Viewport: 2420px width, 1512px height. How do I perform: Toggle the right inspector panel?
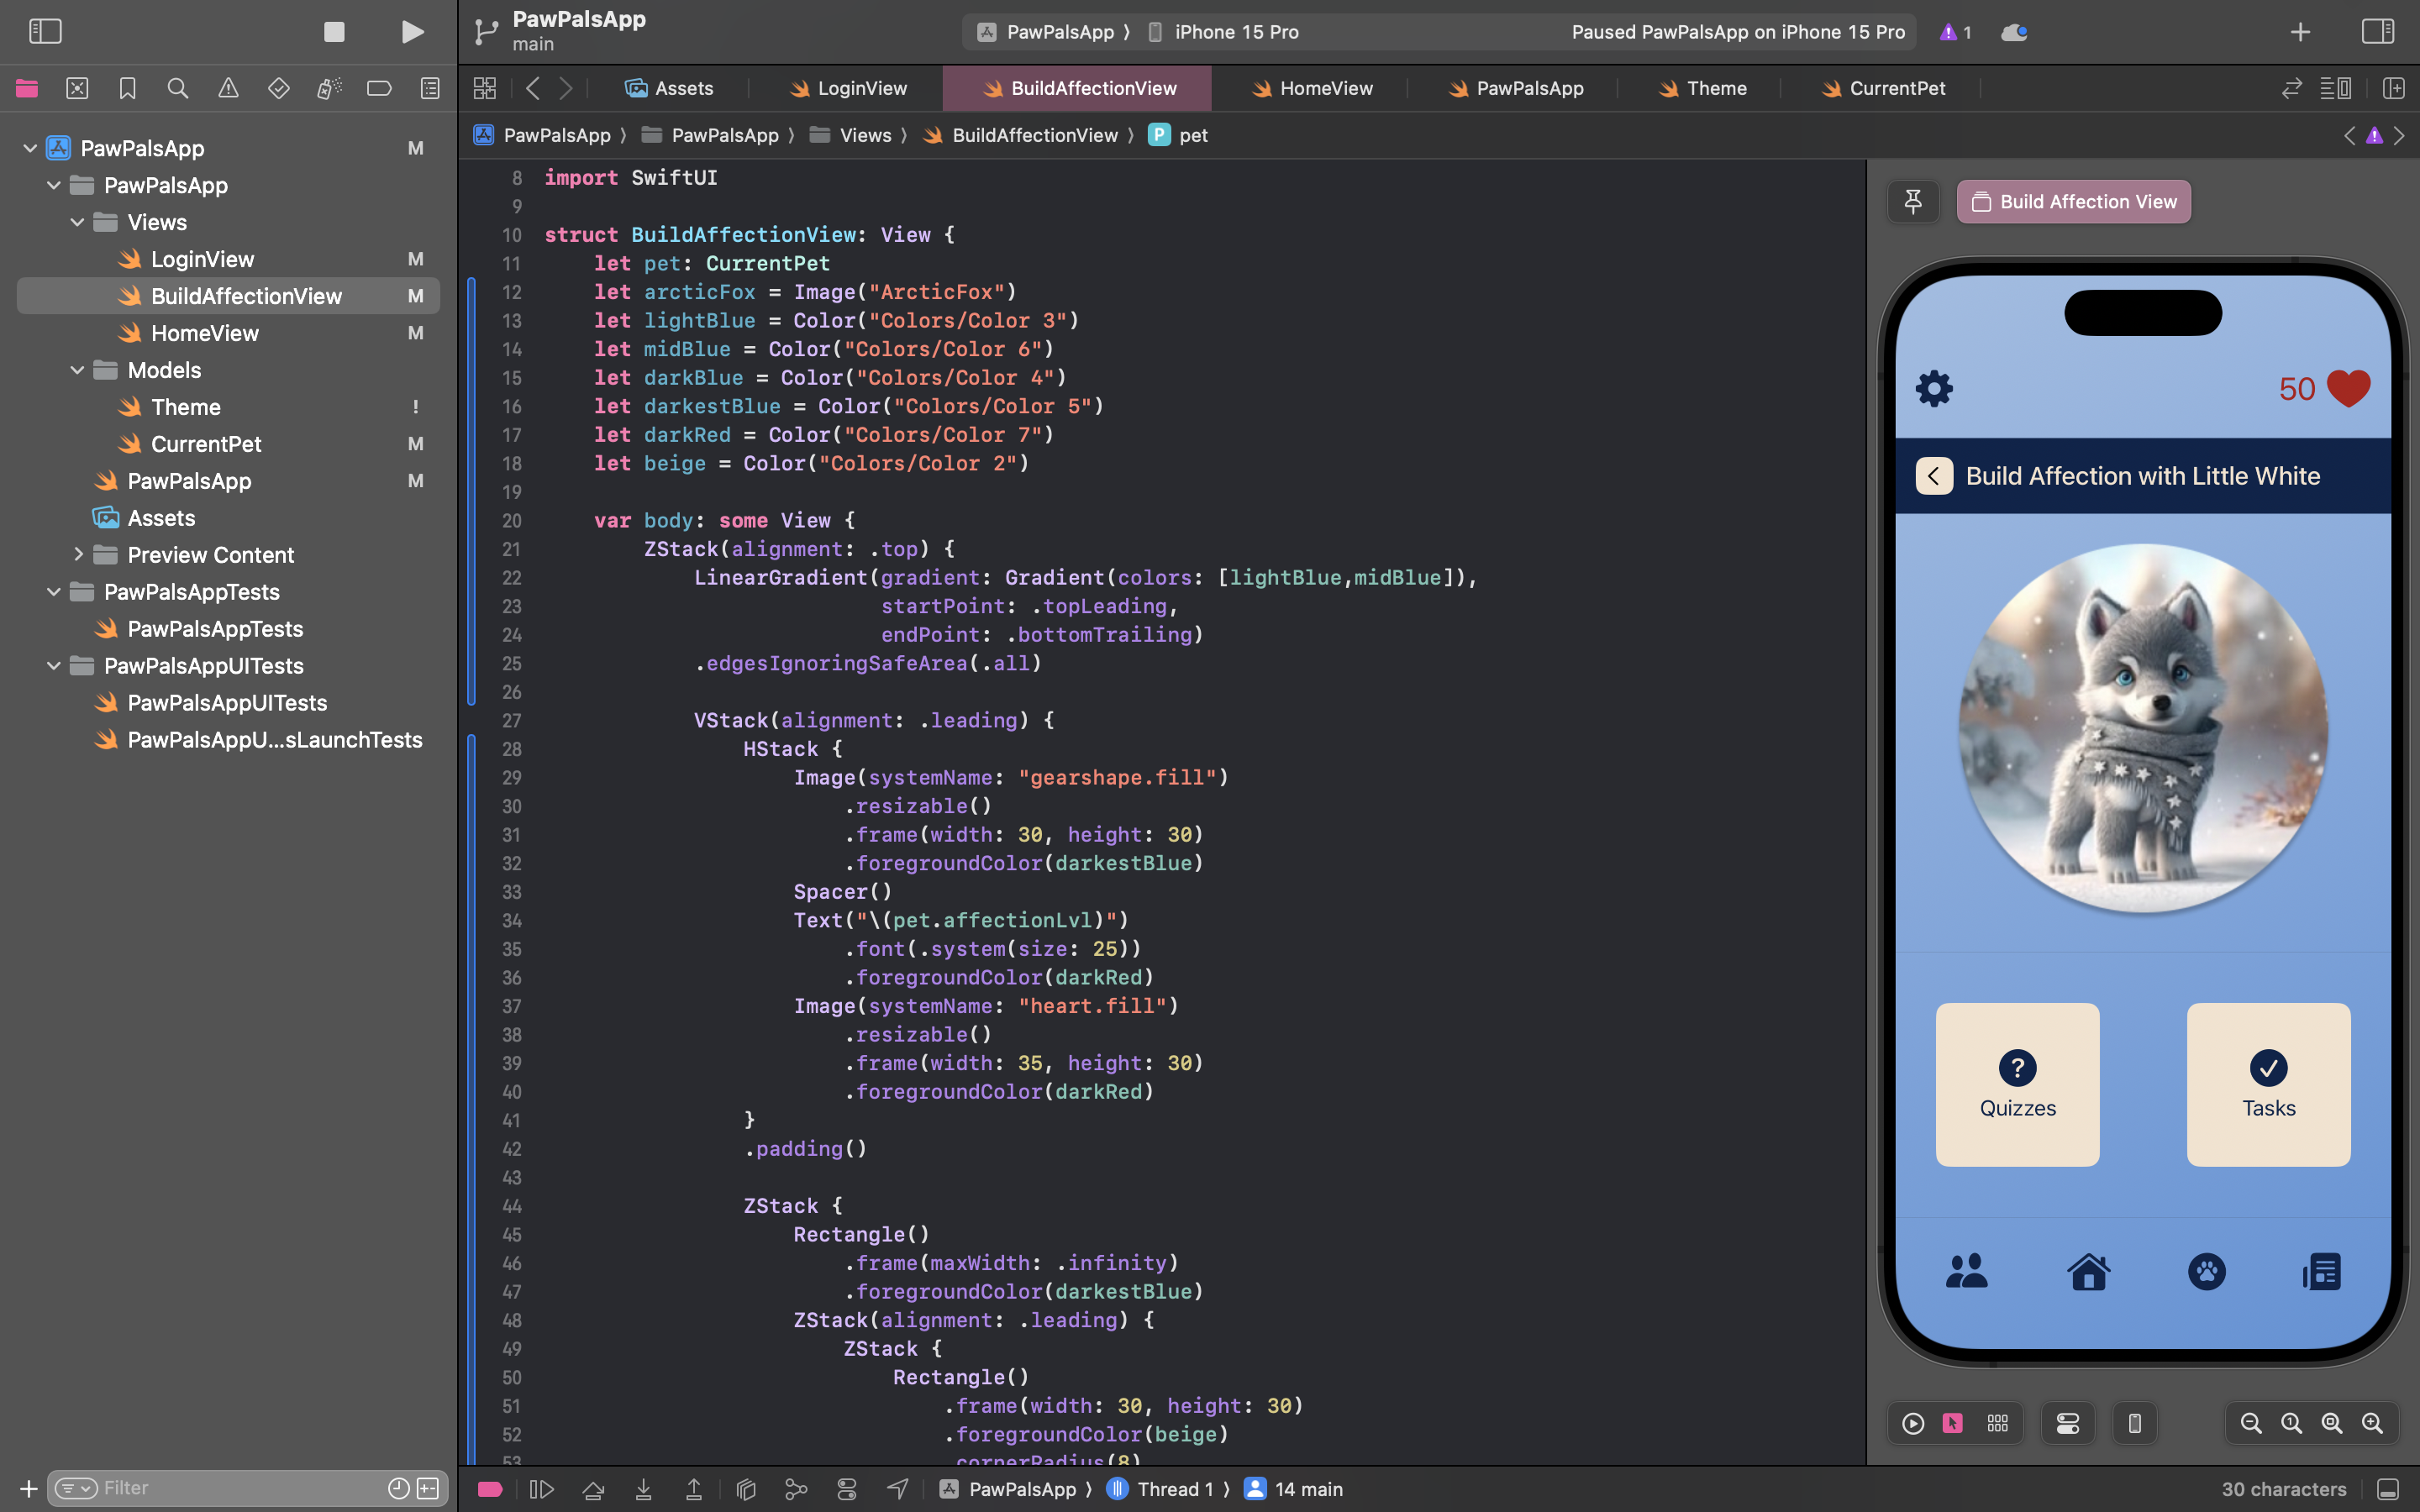pos(2377,32)
